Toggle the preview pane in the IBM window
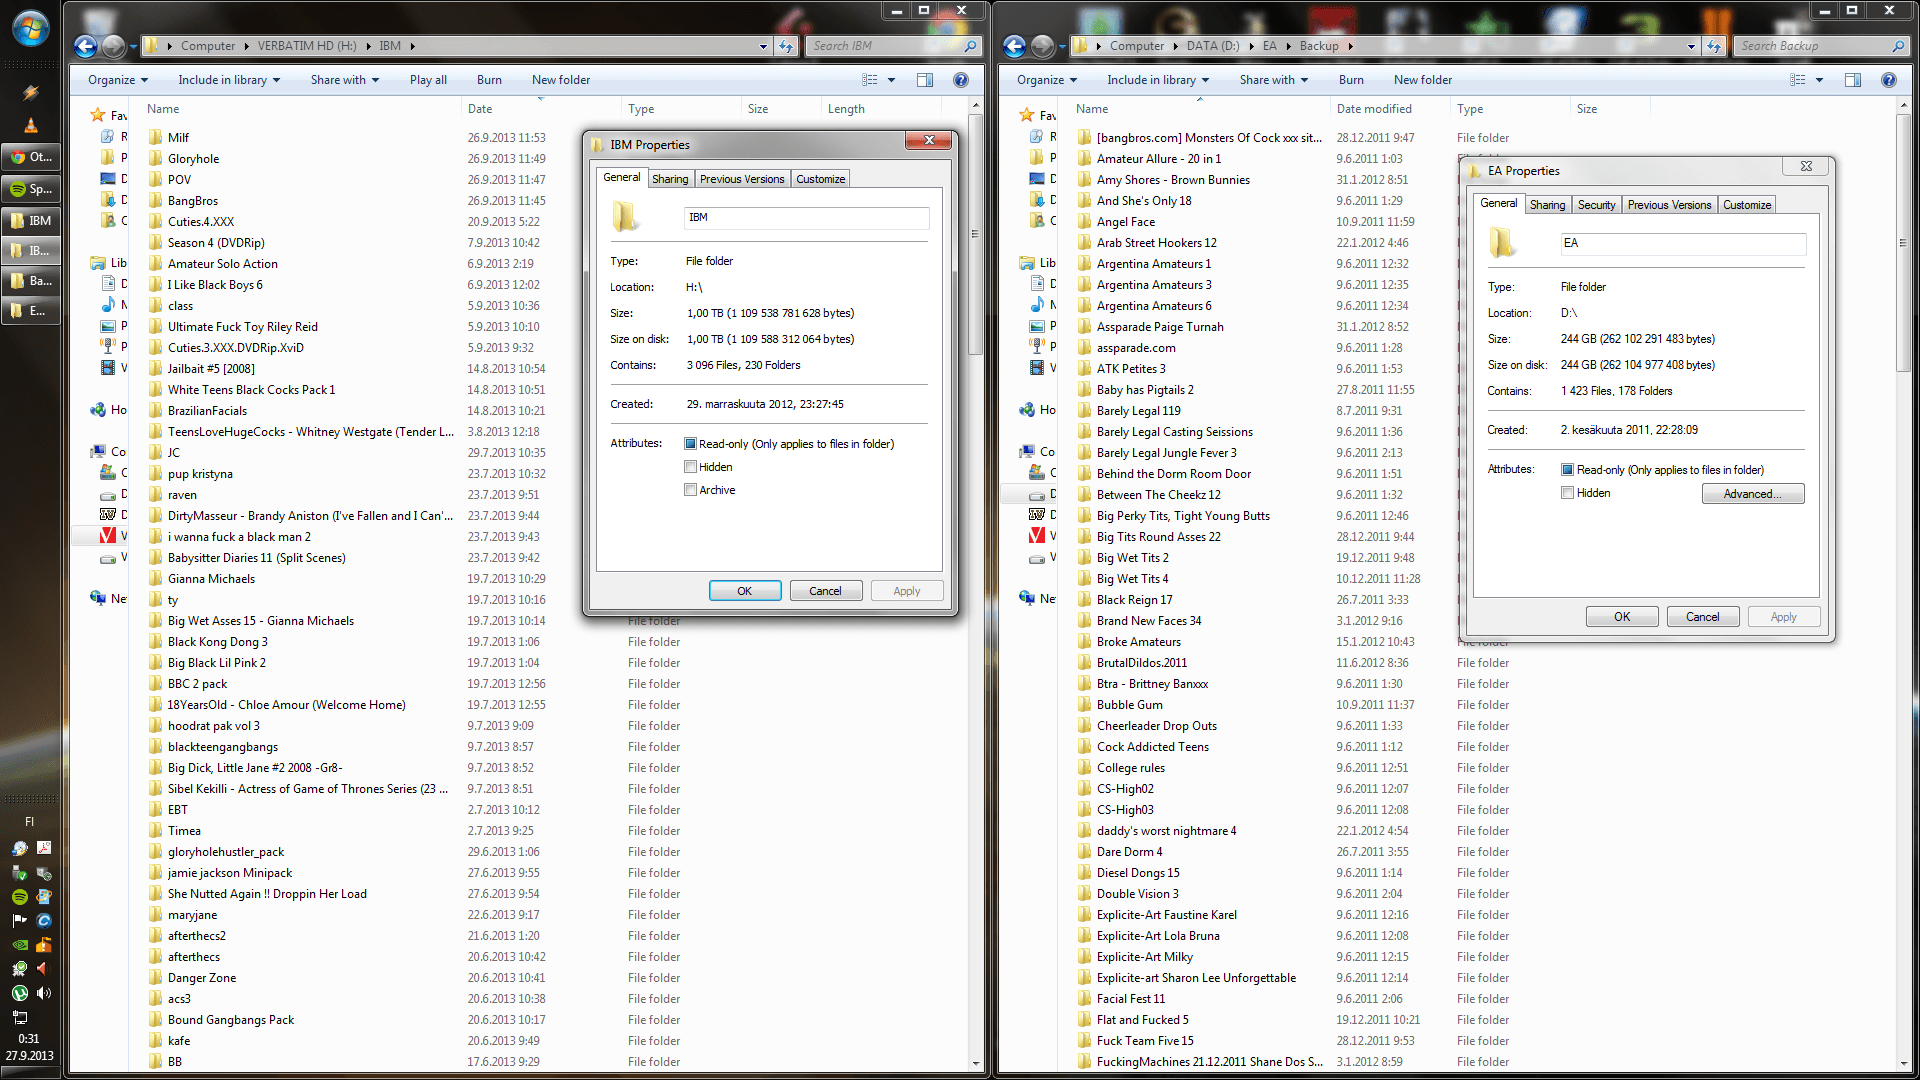This screenshot has height=1080, width=1920. [x=925, y=80]
